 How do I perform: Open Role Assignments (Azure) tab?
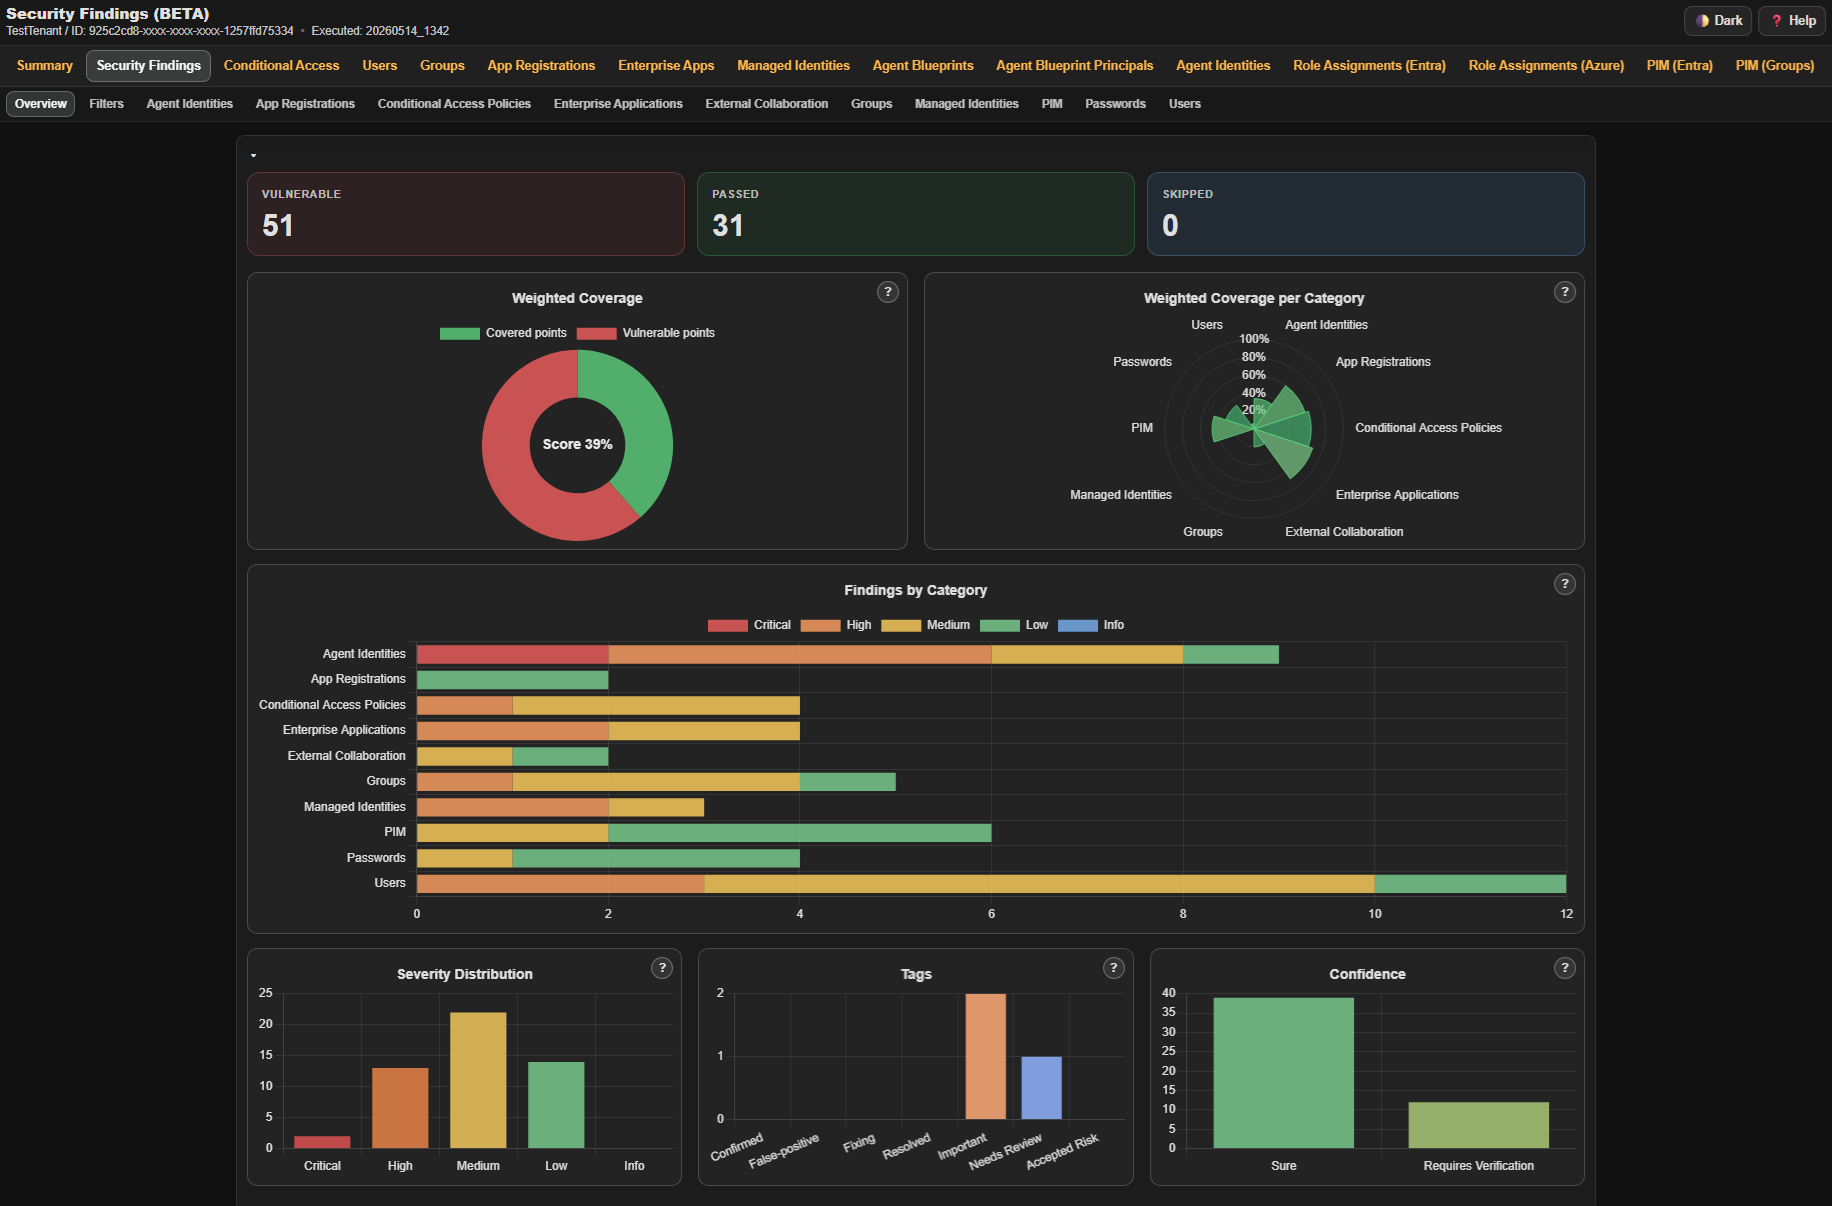tap(1546, 66)
